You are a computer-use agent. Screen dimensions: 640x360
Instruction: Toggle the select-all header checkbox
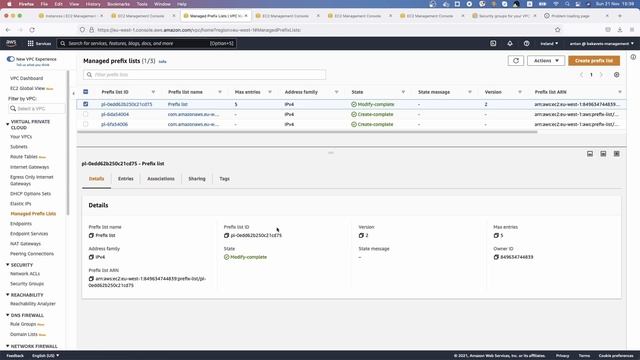(x=85, y=92)
